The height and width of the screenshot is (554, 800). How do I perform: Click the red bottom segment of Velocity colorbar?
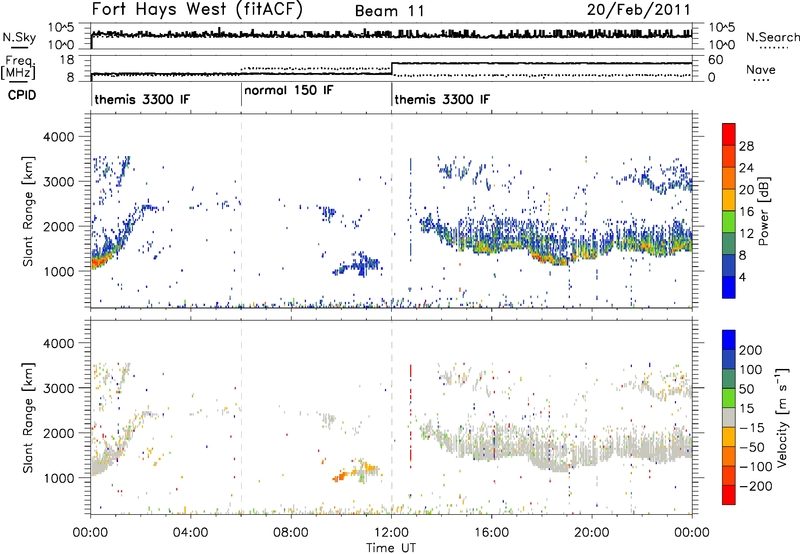coord(729,495)
